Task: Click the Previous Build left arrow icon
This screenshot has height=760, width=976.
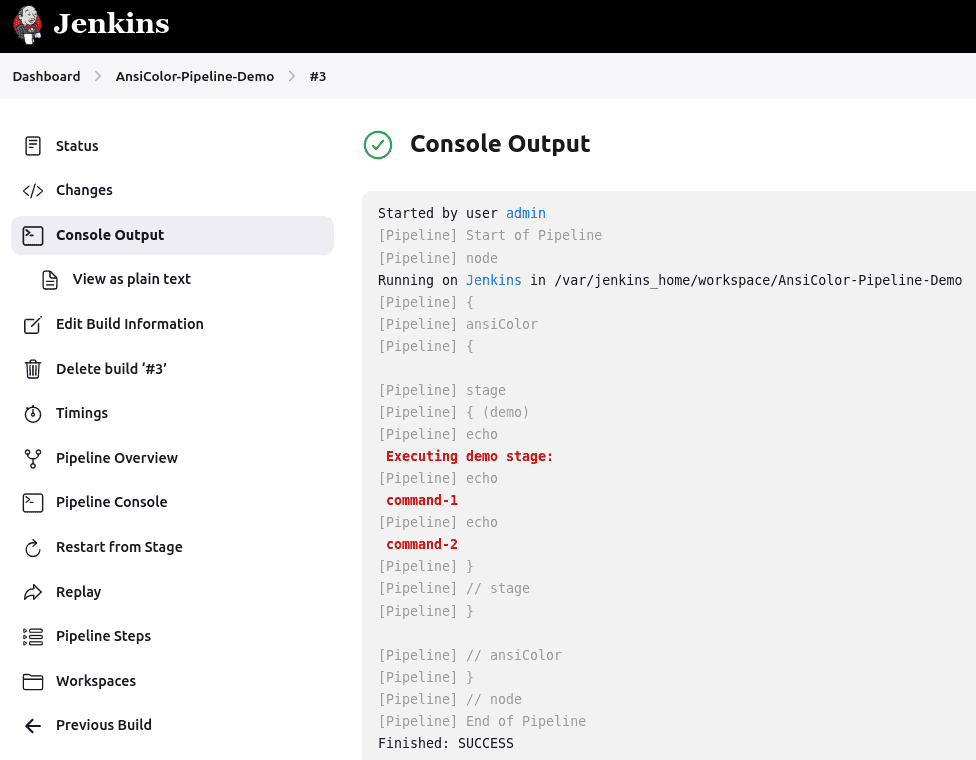Action: [x=33, y=725]
